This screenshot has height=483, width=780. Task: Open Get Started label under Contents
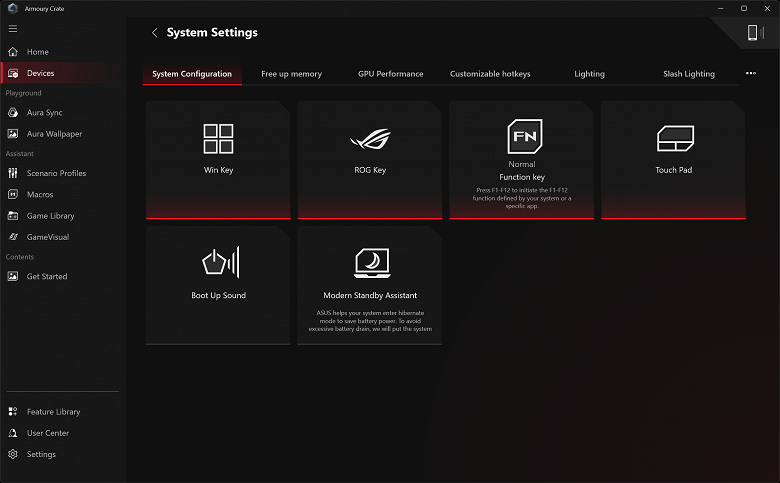click(x=47, y=277)
